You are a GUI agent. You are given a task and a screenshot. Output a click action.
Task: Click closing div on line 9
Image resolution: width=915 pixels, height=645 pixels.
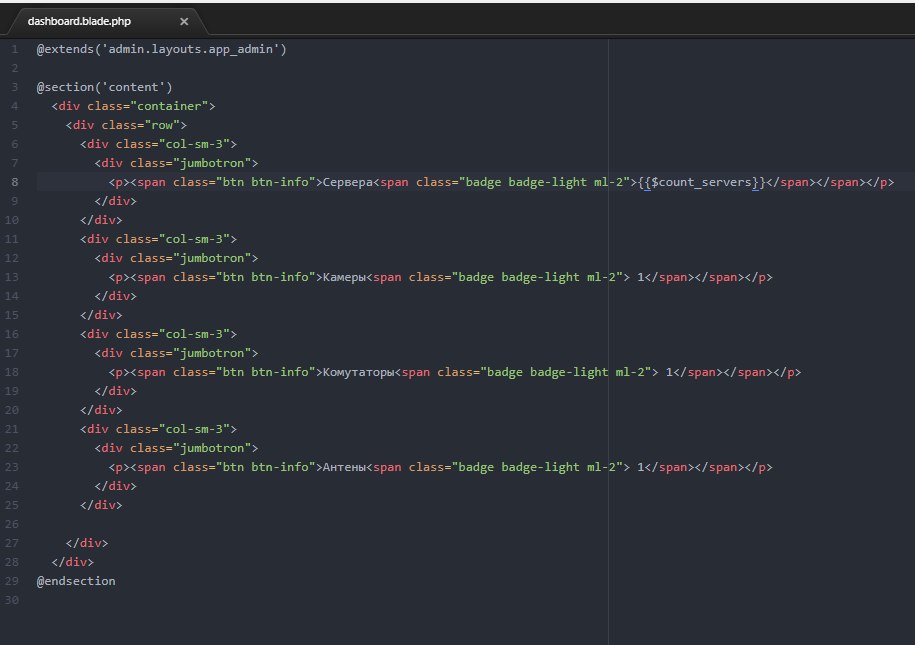(116, 201)
